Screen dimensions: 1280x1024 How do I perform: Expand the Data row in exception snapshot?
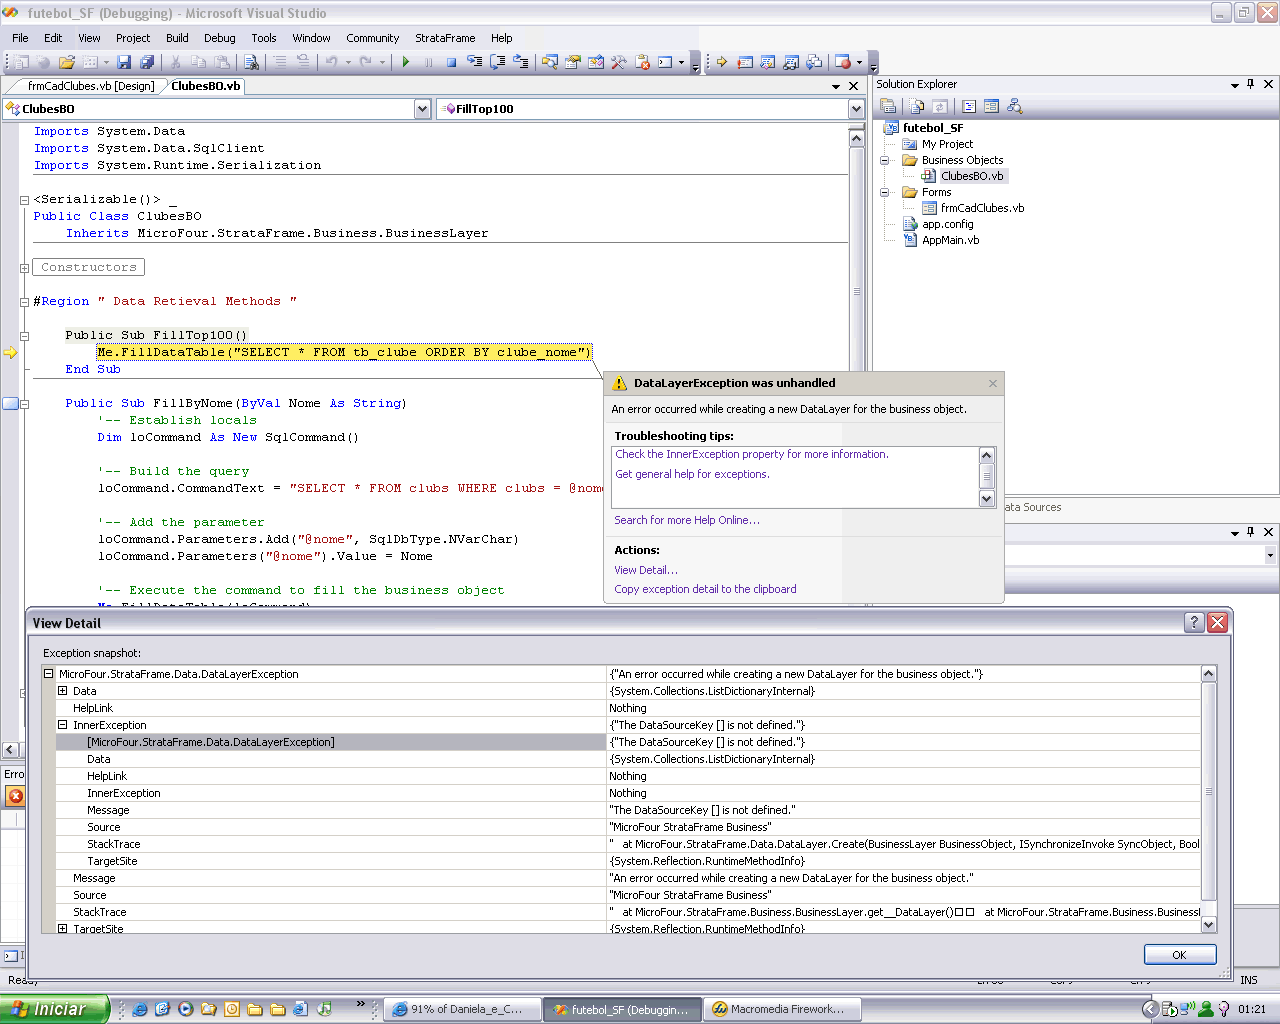click(62, 691)
